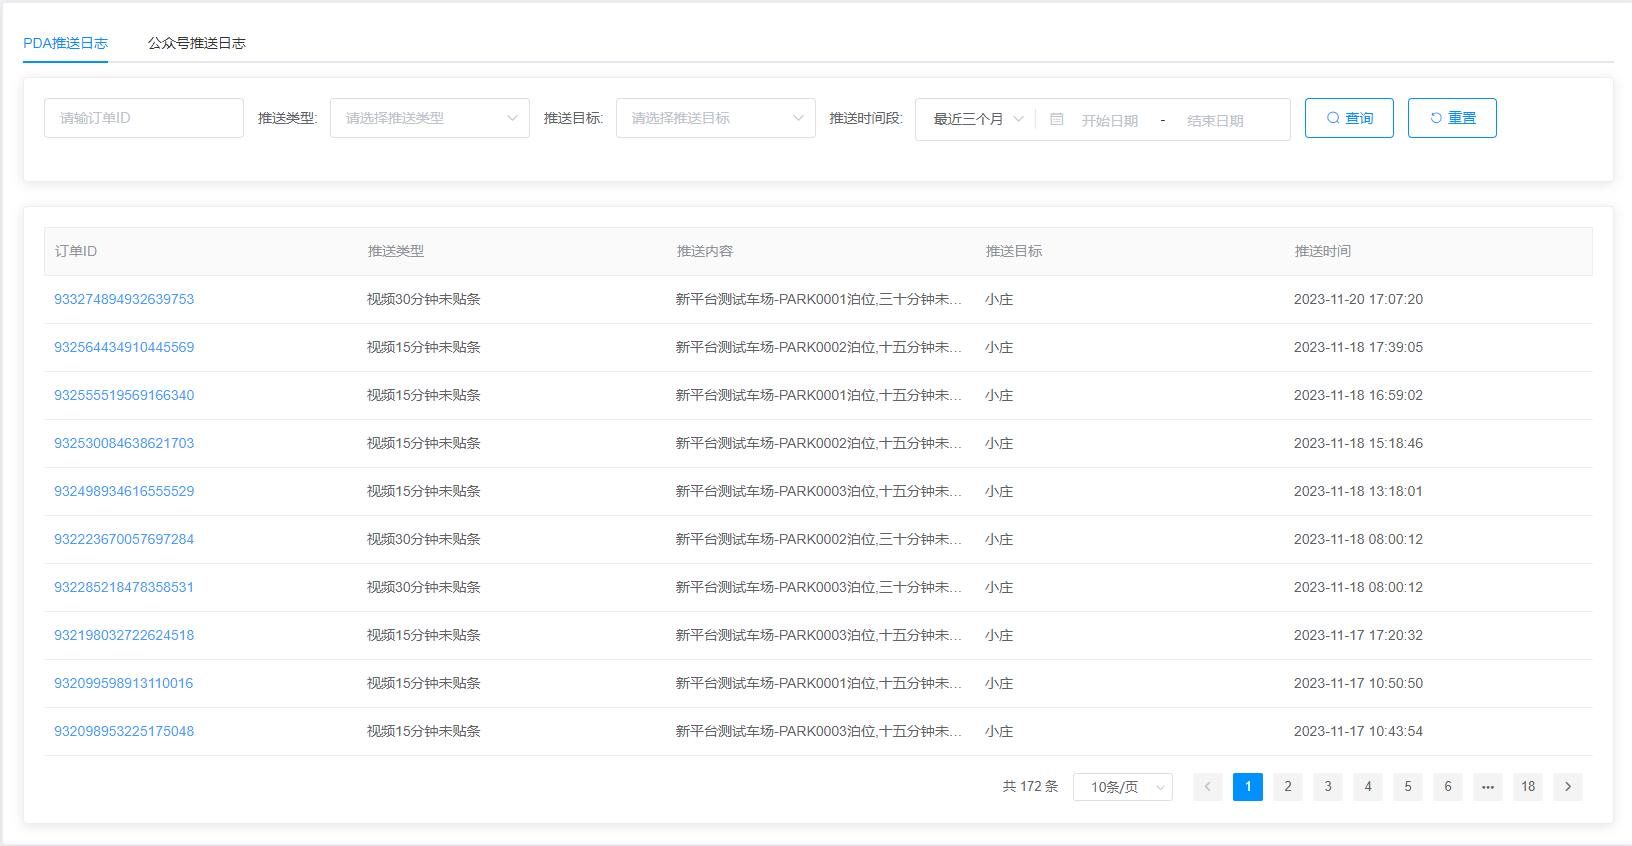Click the 开始日期 start date field

coord(1109,120)
